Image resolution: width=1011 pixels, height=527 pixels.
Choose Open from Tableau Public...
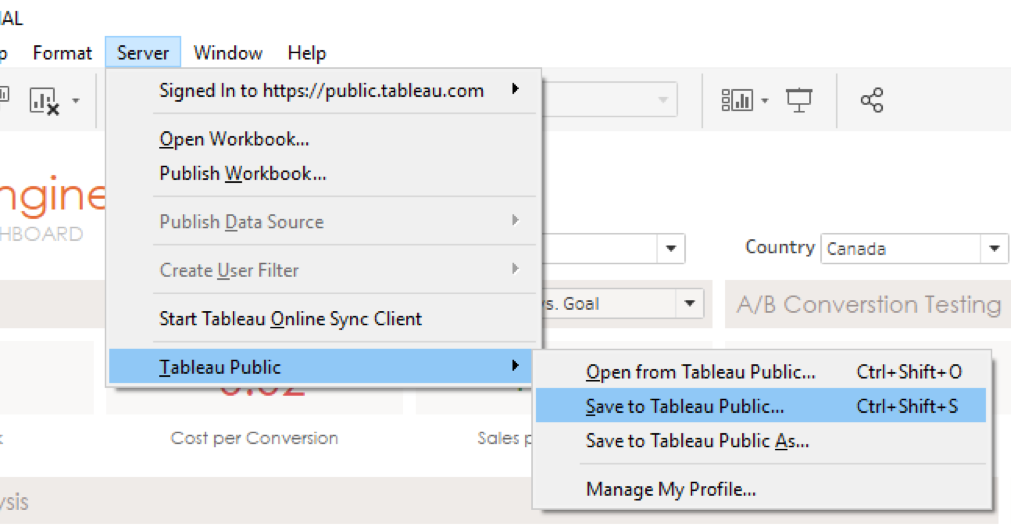pyautogui.click(x=761, y=372)
